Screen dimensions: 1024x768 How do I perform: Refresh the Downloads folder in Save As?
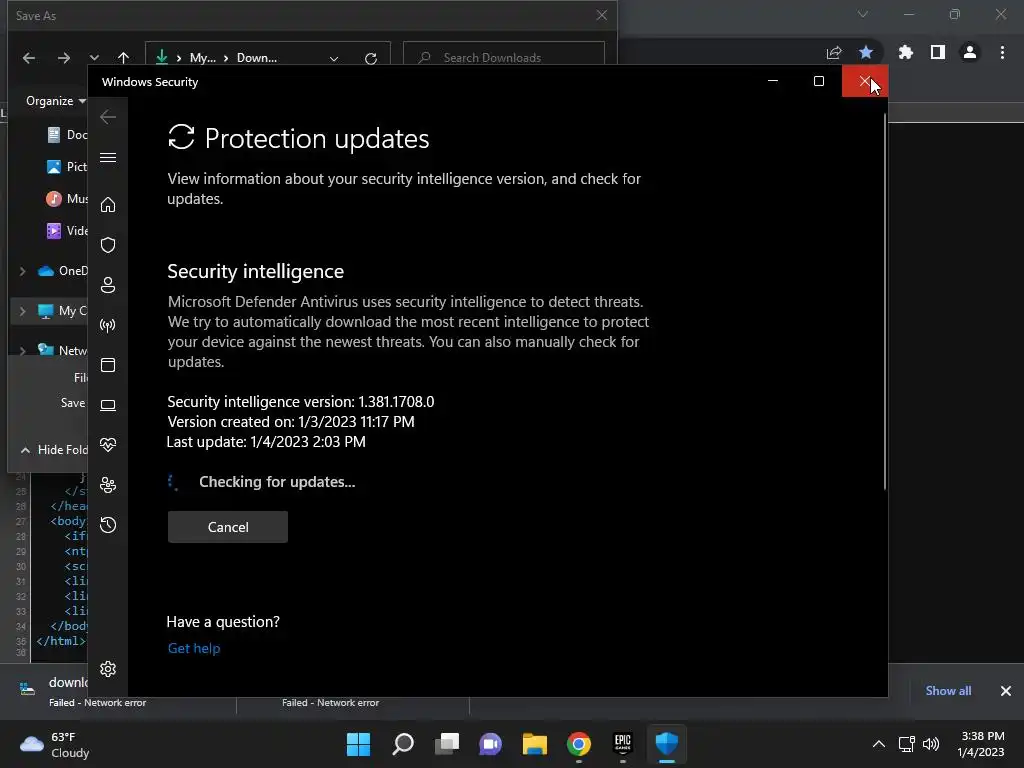click(x=371, y=58)
